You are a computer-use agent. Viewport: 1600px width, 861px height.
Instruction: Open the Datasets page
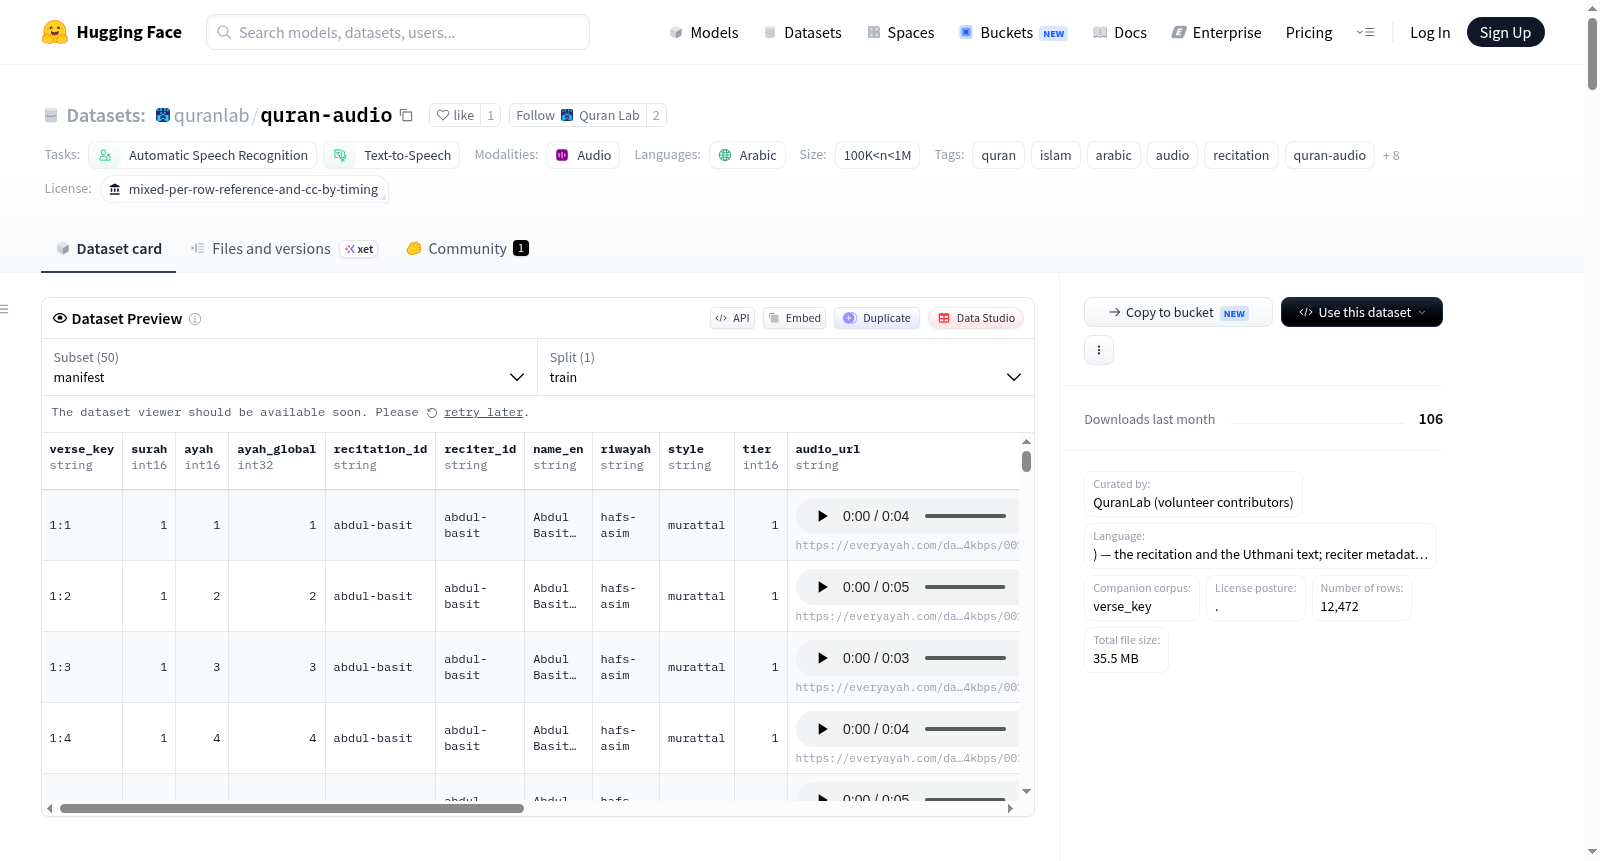click(x=803, y=32)
